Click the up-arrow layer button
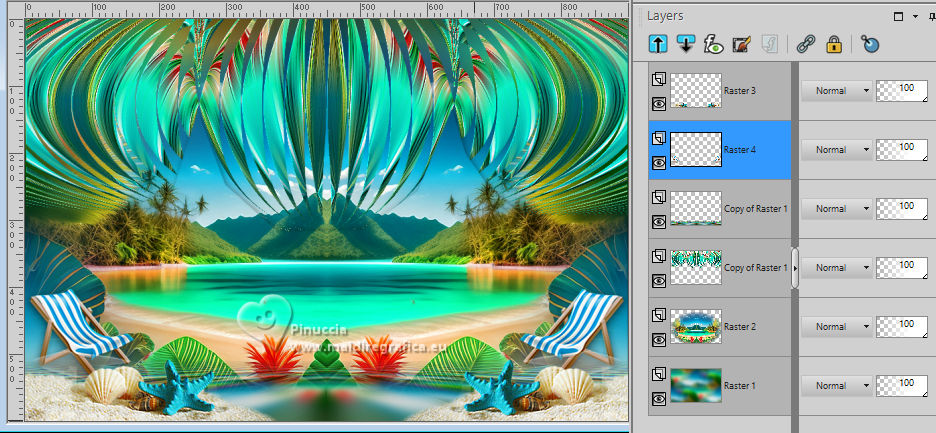936x433 pixels. click(x=658, y=44)
